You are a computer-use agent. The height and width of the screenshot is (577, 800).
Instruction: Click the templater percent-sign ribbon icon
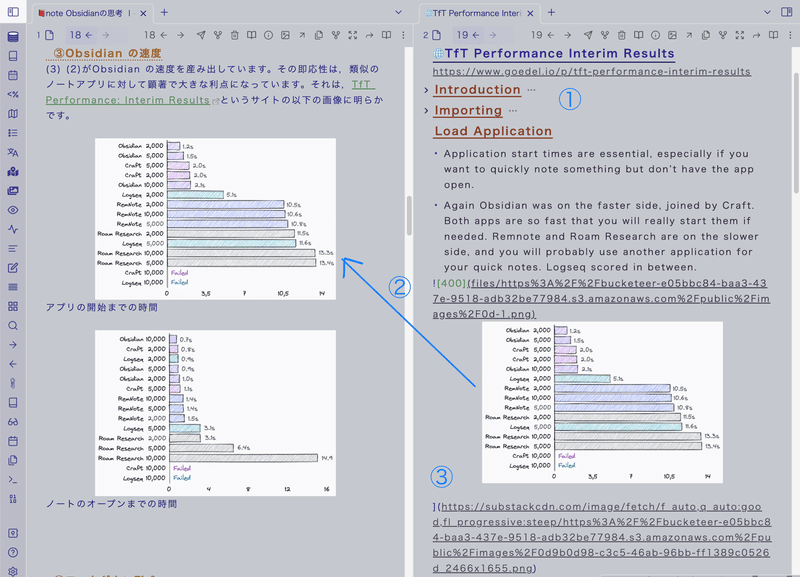click(13, 94)
